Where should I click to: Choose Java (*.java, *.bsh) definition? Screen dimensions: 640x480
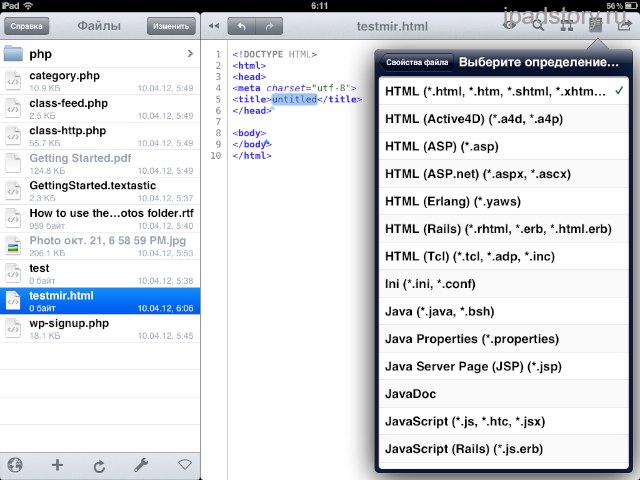point(504,311)
